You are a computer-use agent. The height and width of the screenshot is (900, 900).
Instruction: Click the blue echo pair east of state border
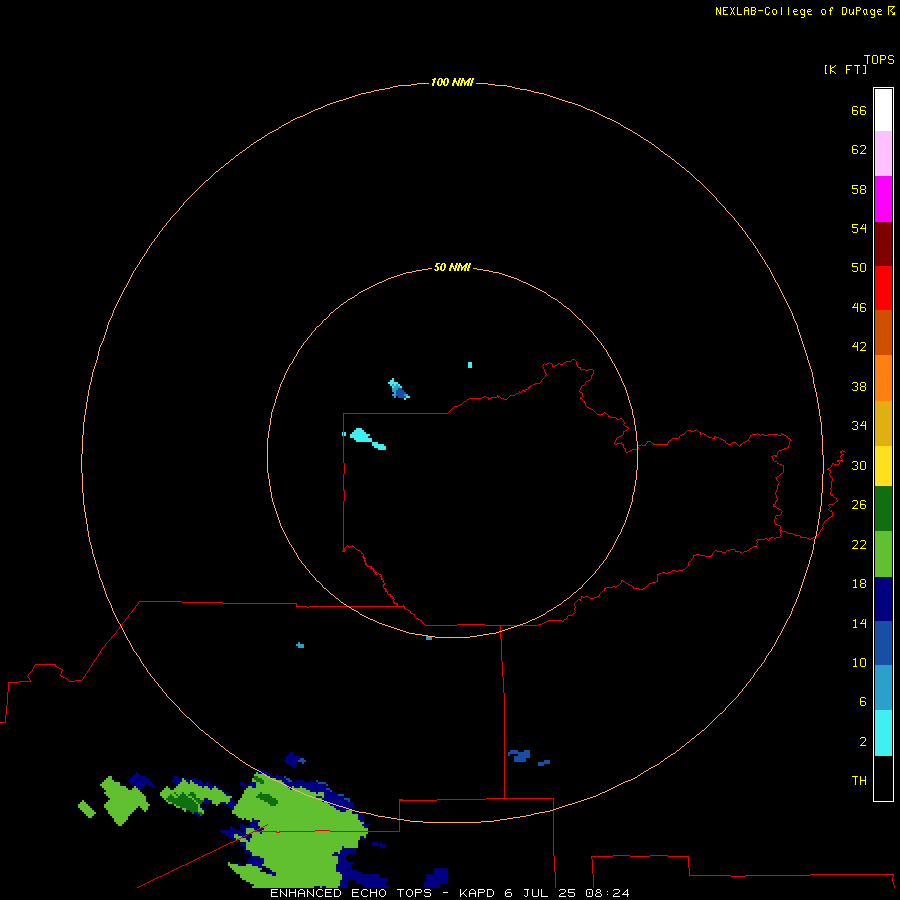click(x=529, y=757)
